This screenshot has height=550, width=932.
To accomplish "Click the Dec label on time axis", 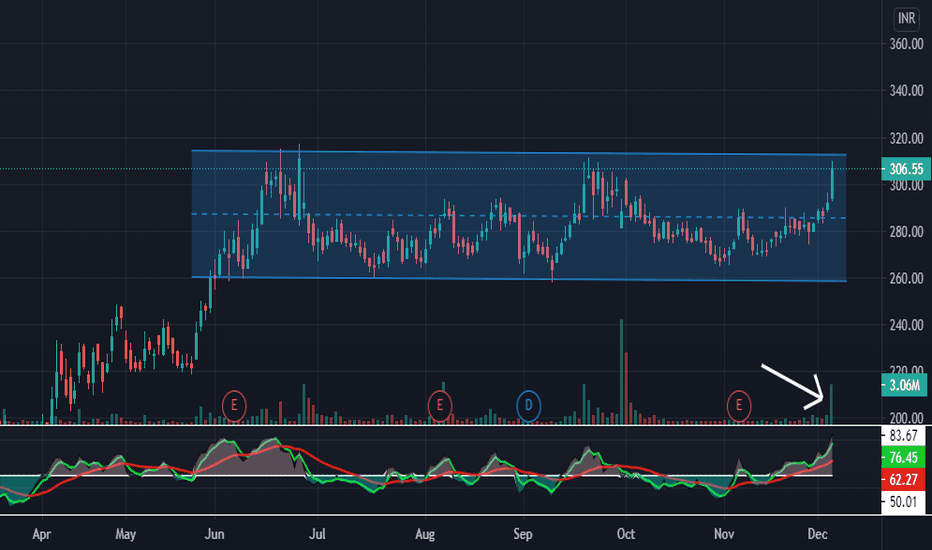I will point(818,534).
